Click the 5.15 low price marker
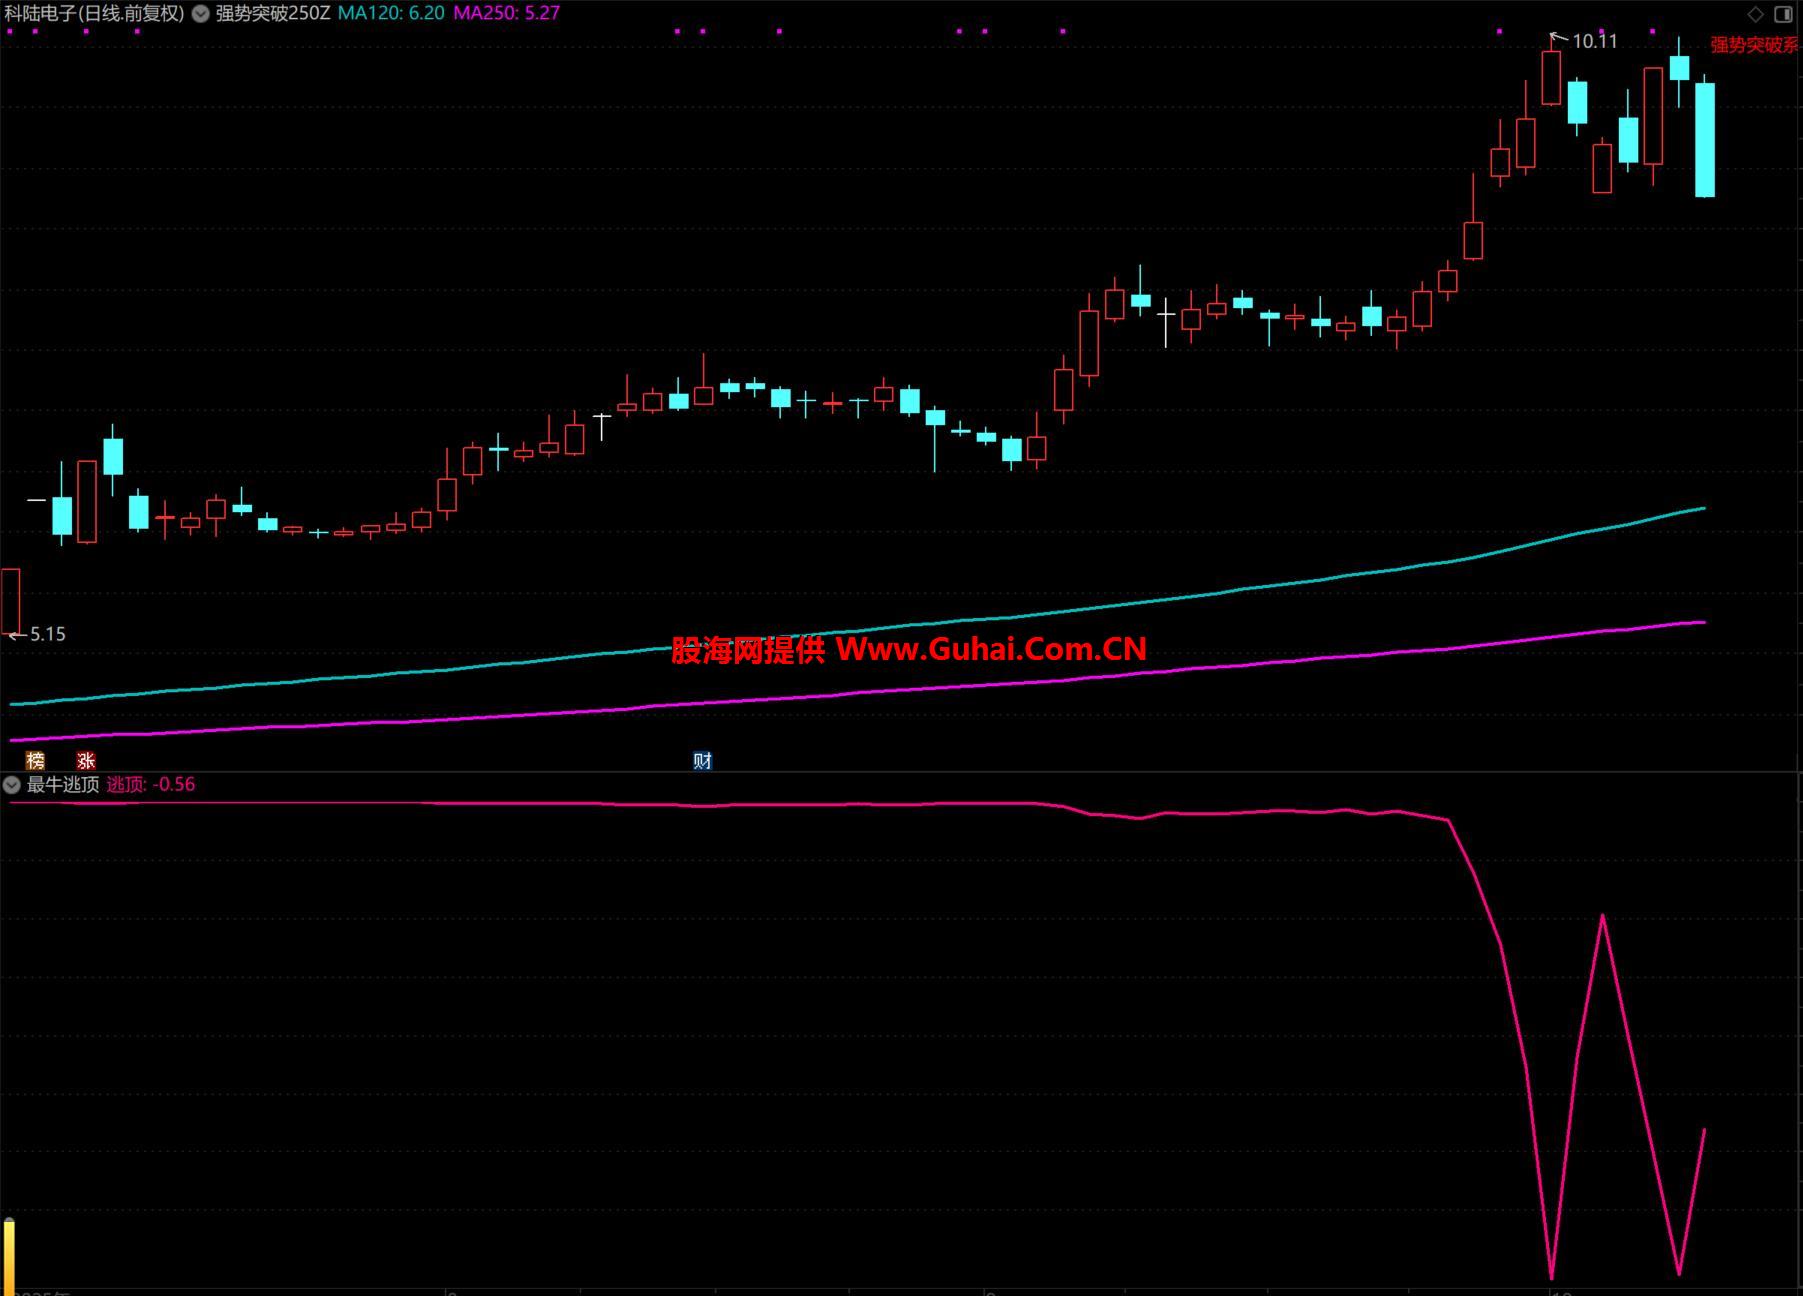The height and width of the screenshot is (1296, 1803). click(x=47, y=634)
